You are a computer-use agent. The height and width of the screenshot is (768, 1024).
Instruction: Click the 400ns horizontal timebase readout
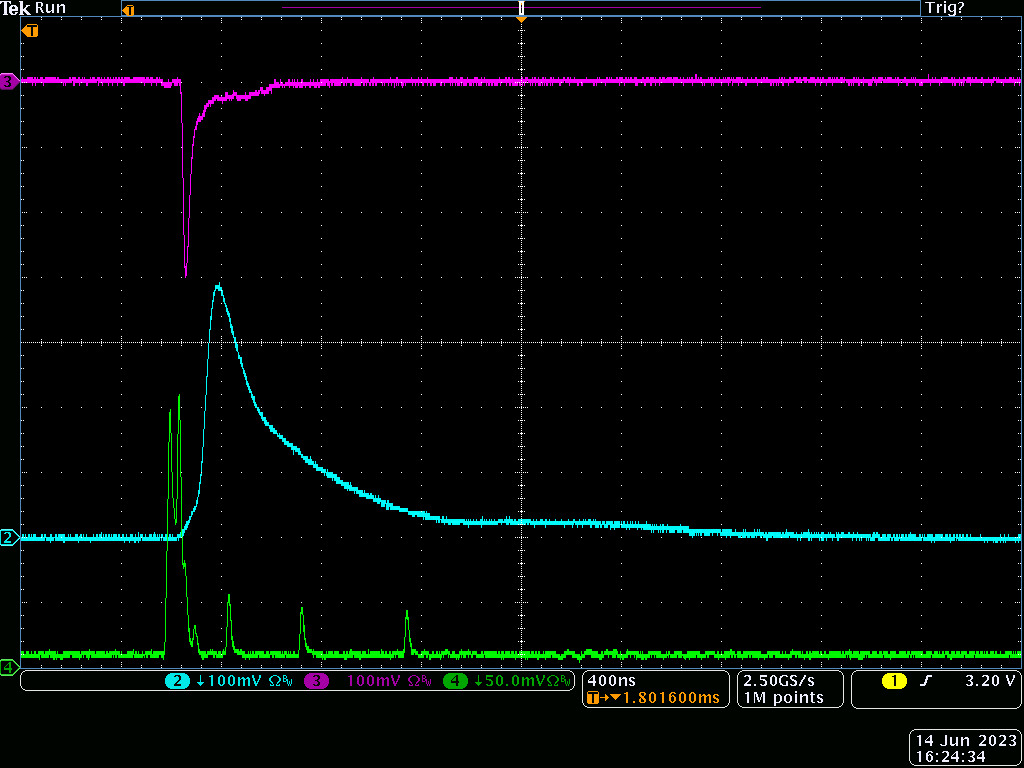(x=605, y=681)
